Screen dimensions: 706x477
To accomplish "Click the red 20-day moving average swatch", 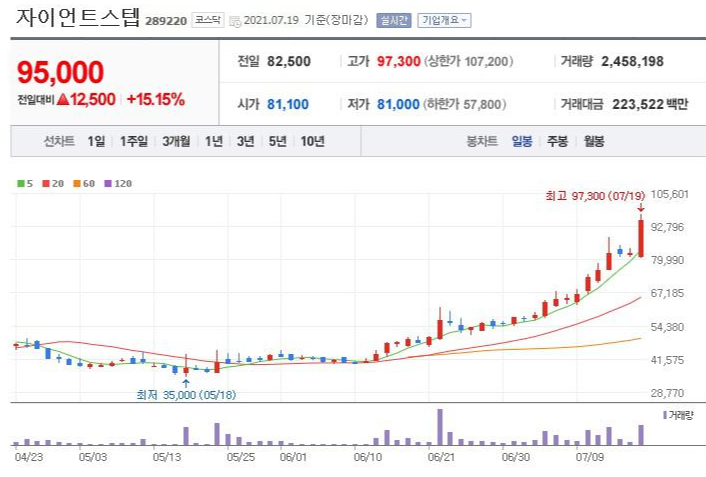I will tap(46, 183).
